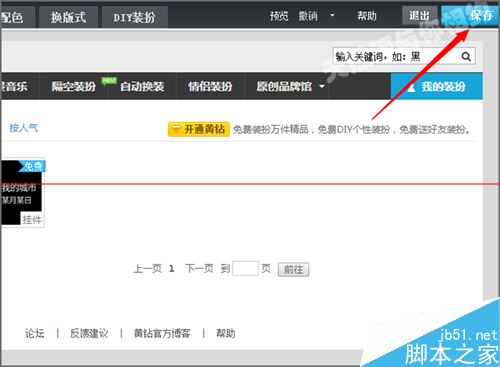Focus the page number input box
Screen dimensions: 500x367
[x=245, y=268]
